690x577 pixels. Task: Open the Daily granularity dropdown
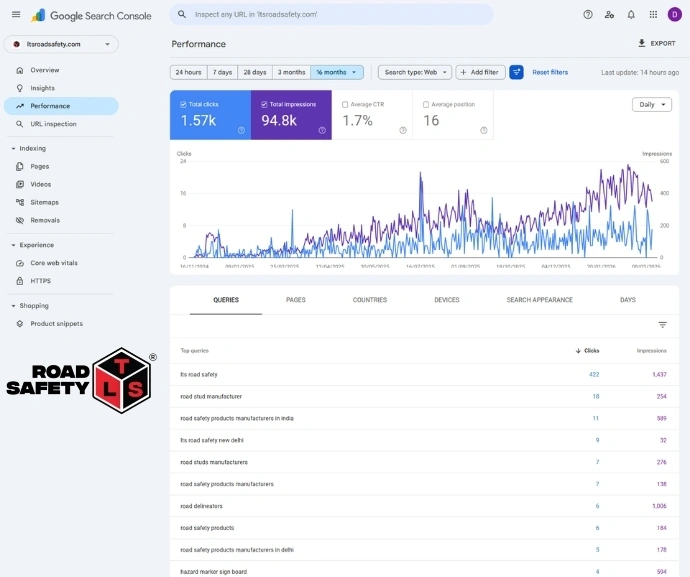tap(652, 104)
